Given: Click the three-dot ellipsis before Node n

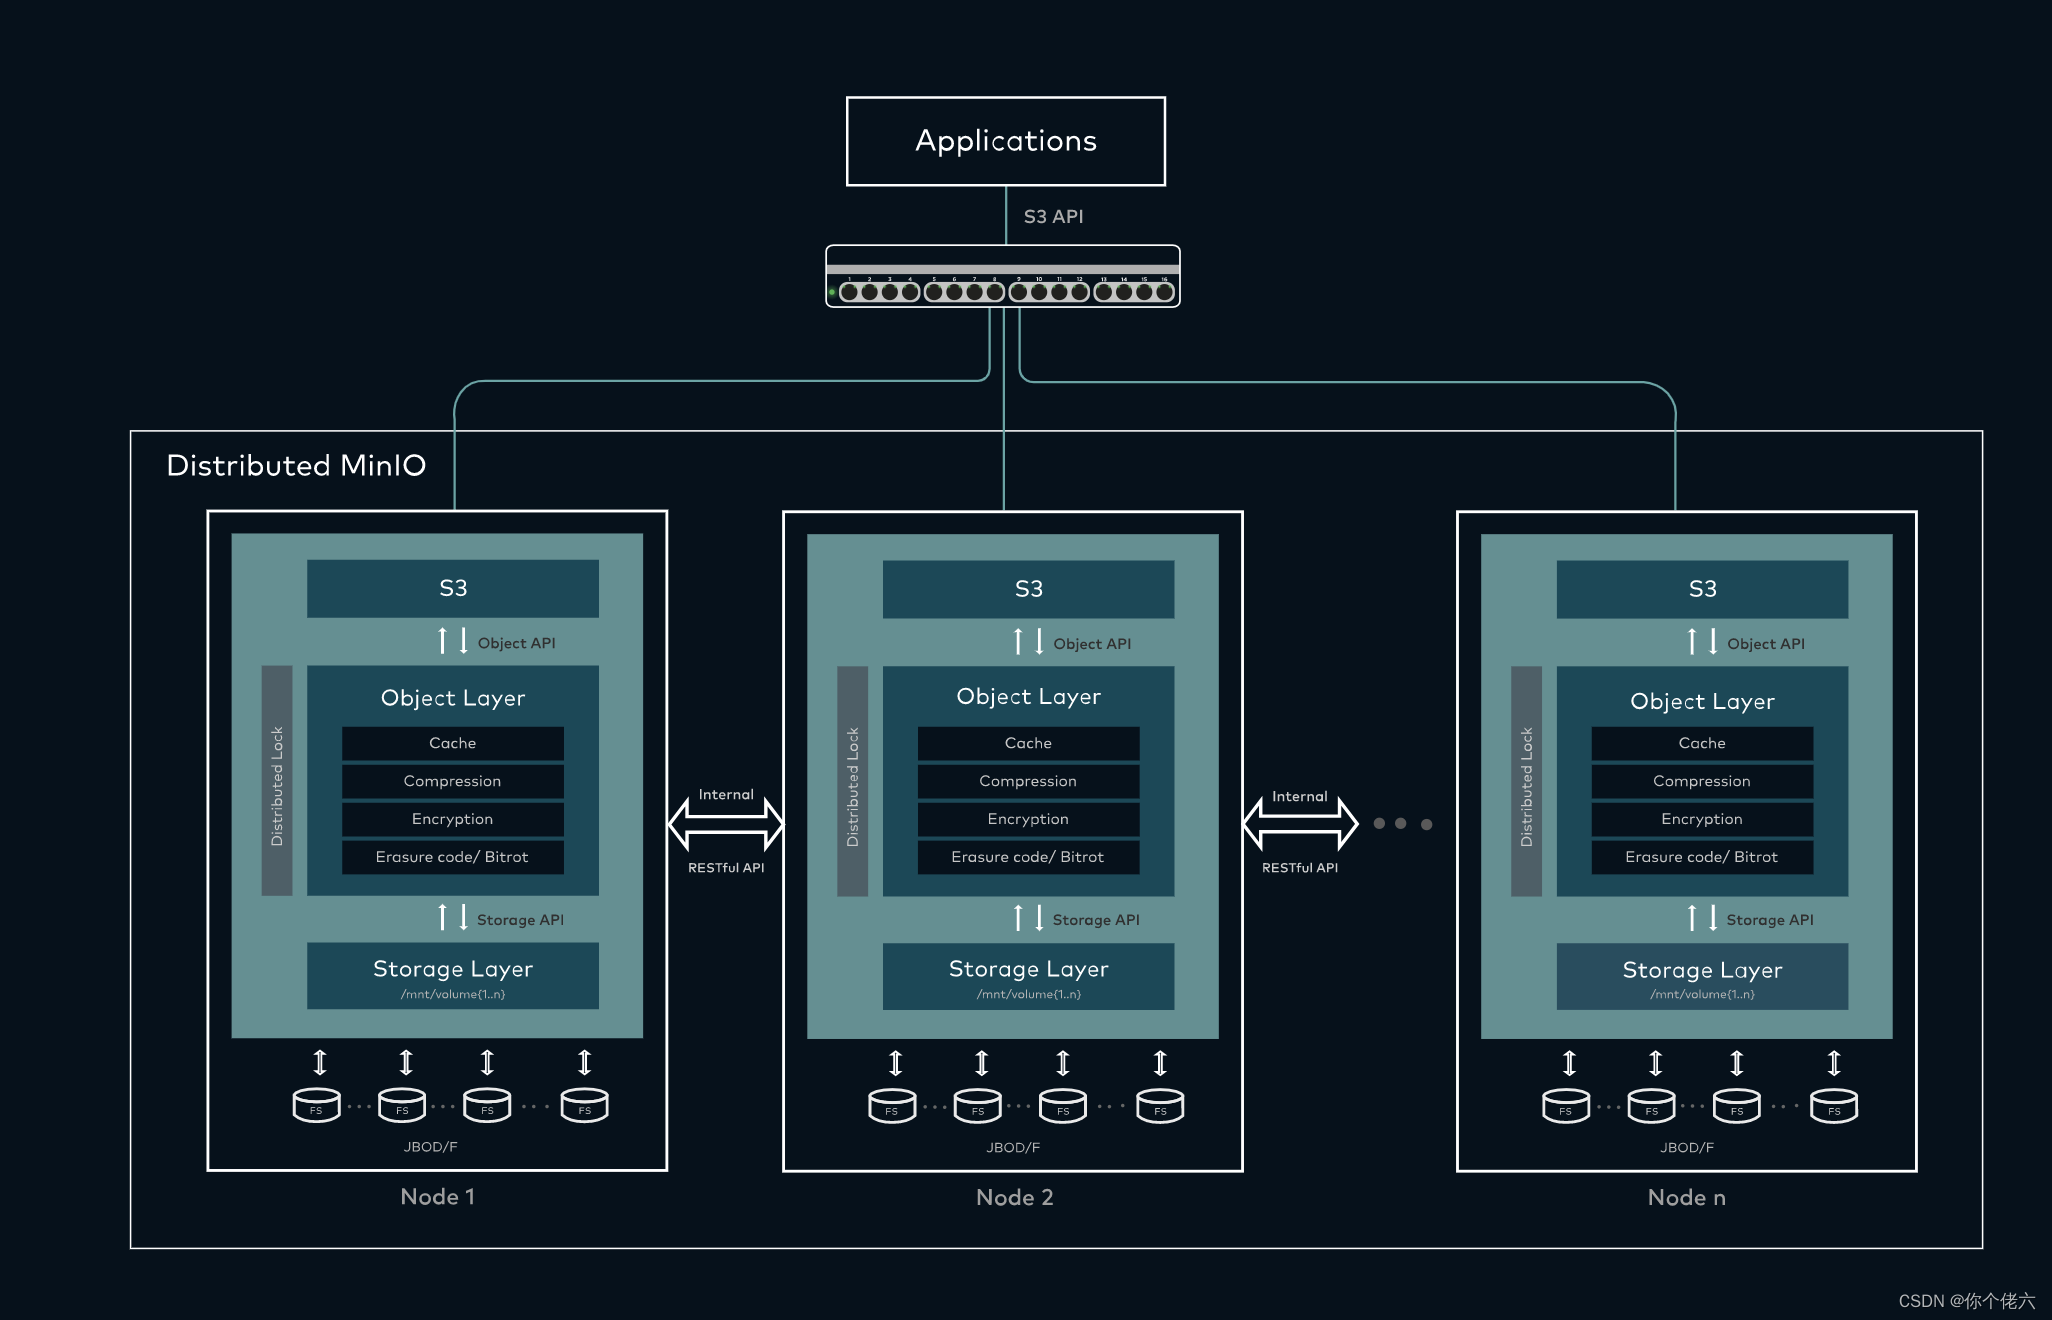Looking at the screenshot, I should [x=1402, y=824].
